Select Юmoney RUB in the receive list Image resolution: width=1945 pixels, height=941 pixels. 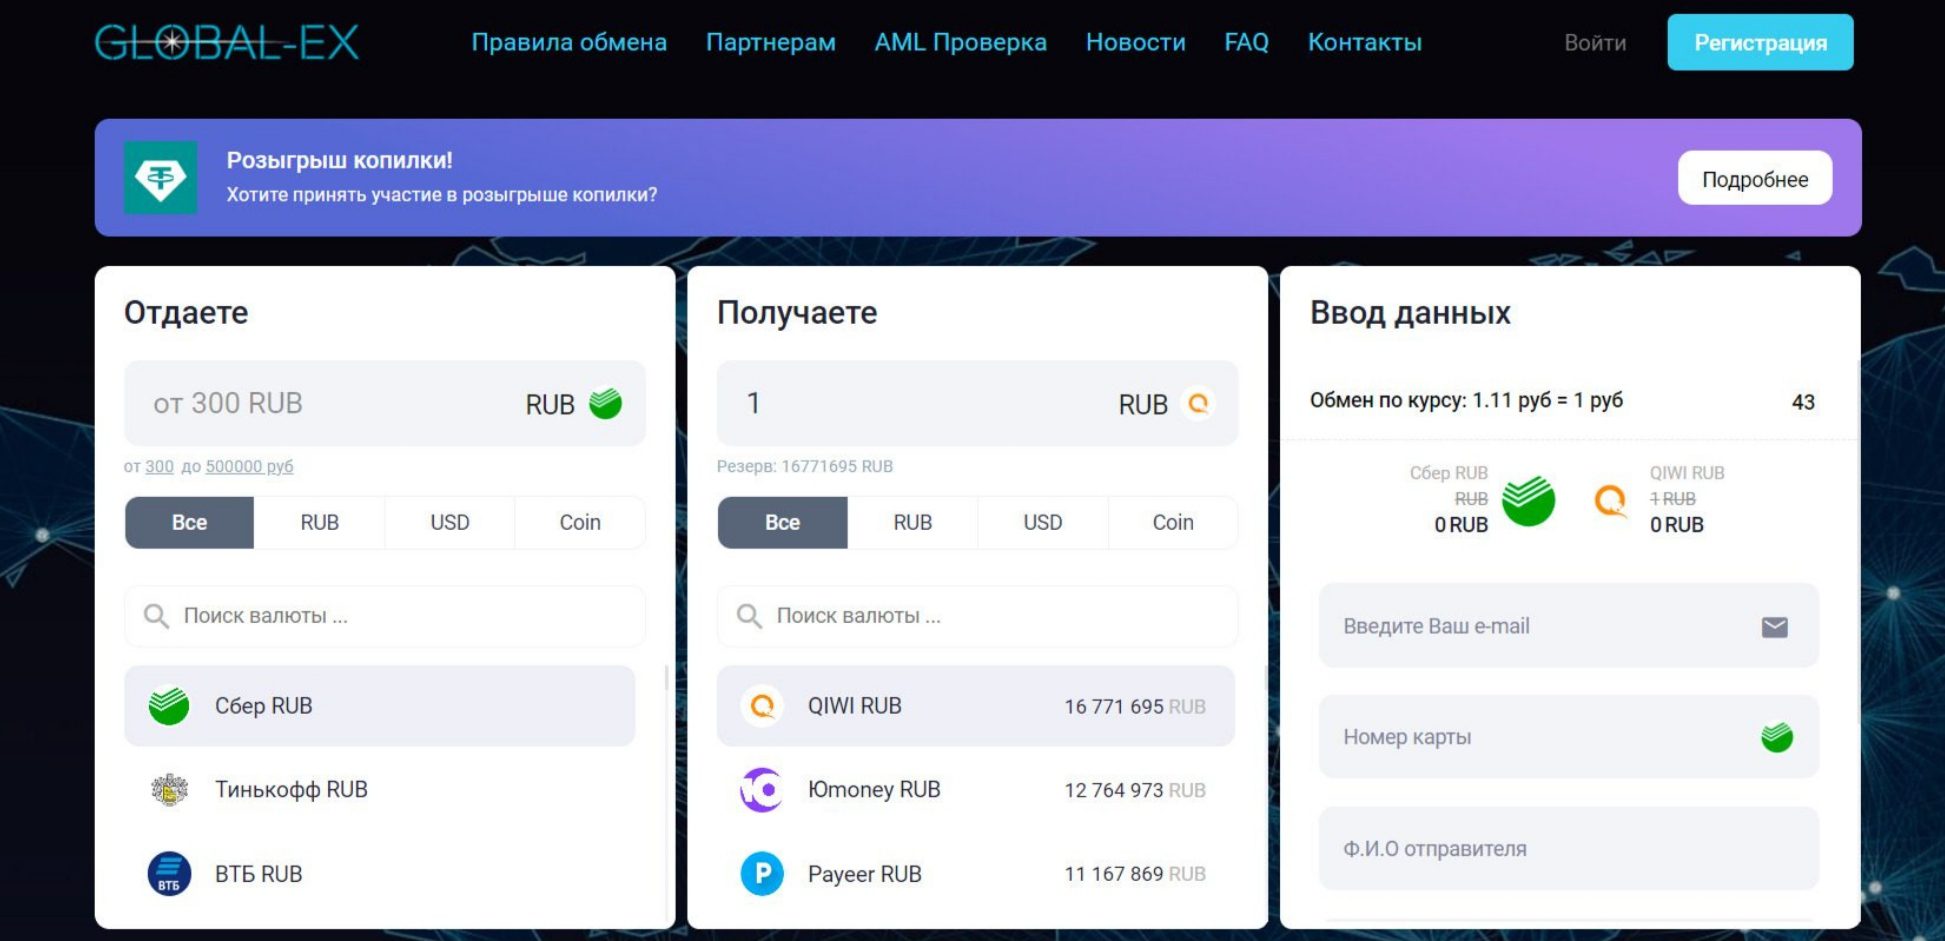click(976, 790)
